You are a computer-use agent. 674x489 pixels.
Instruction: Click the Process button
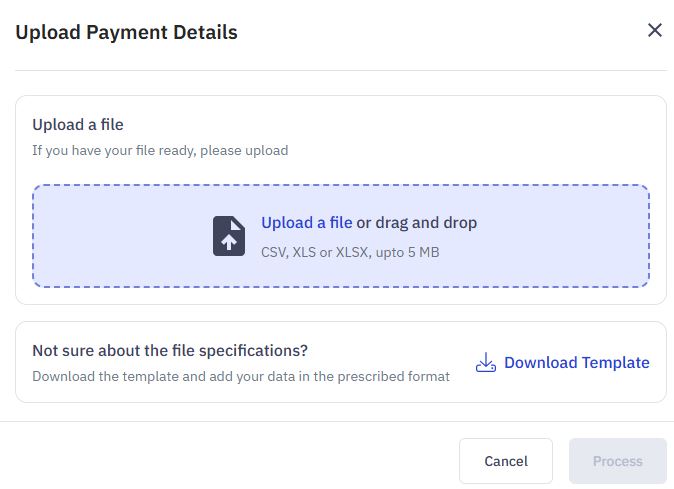pos(617,461)
